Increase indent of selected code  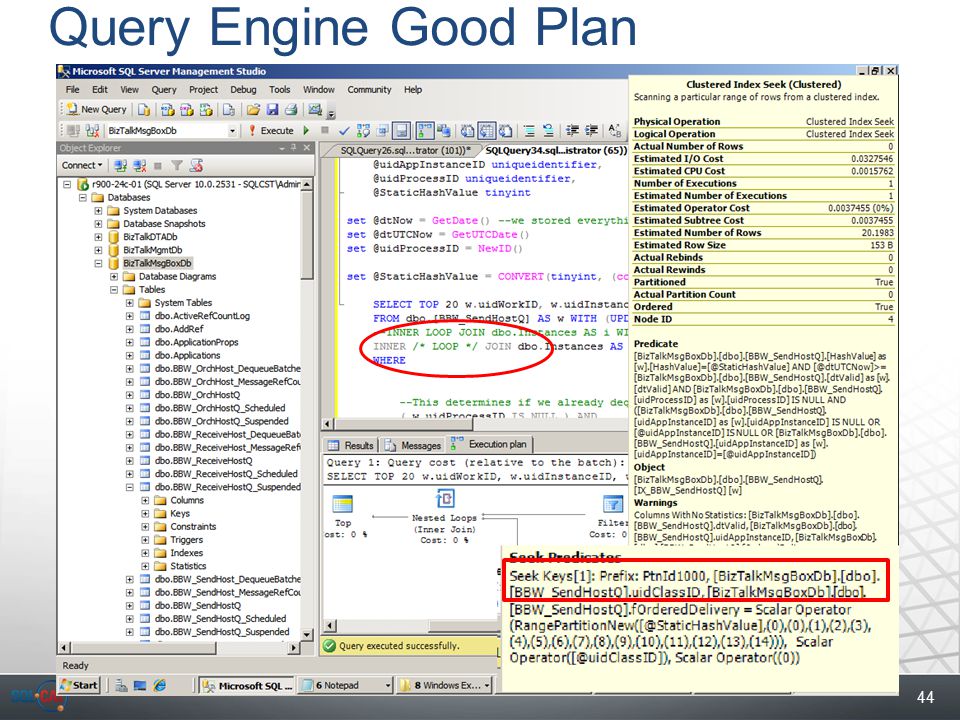pyautogui.click(x=591, y=130)
